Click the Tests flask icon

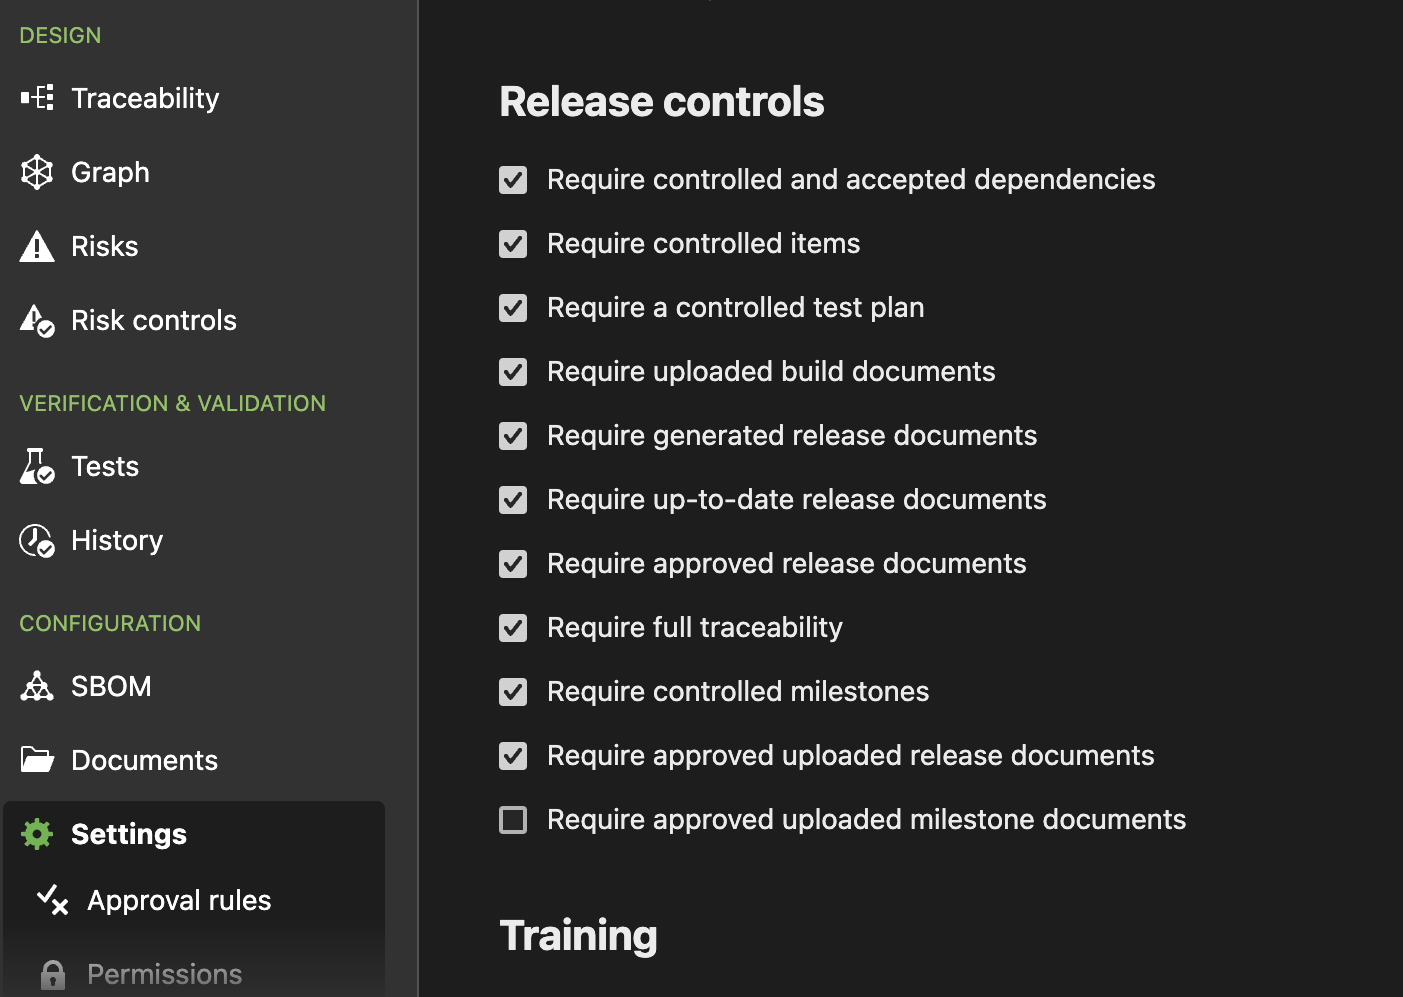(x=37, y=466)
